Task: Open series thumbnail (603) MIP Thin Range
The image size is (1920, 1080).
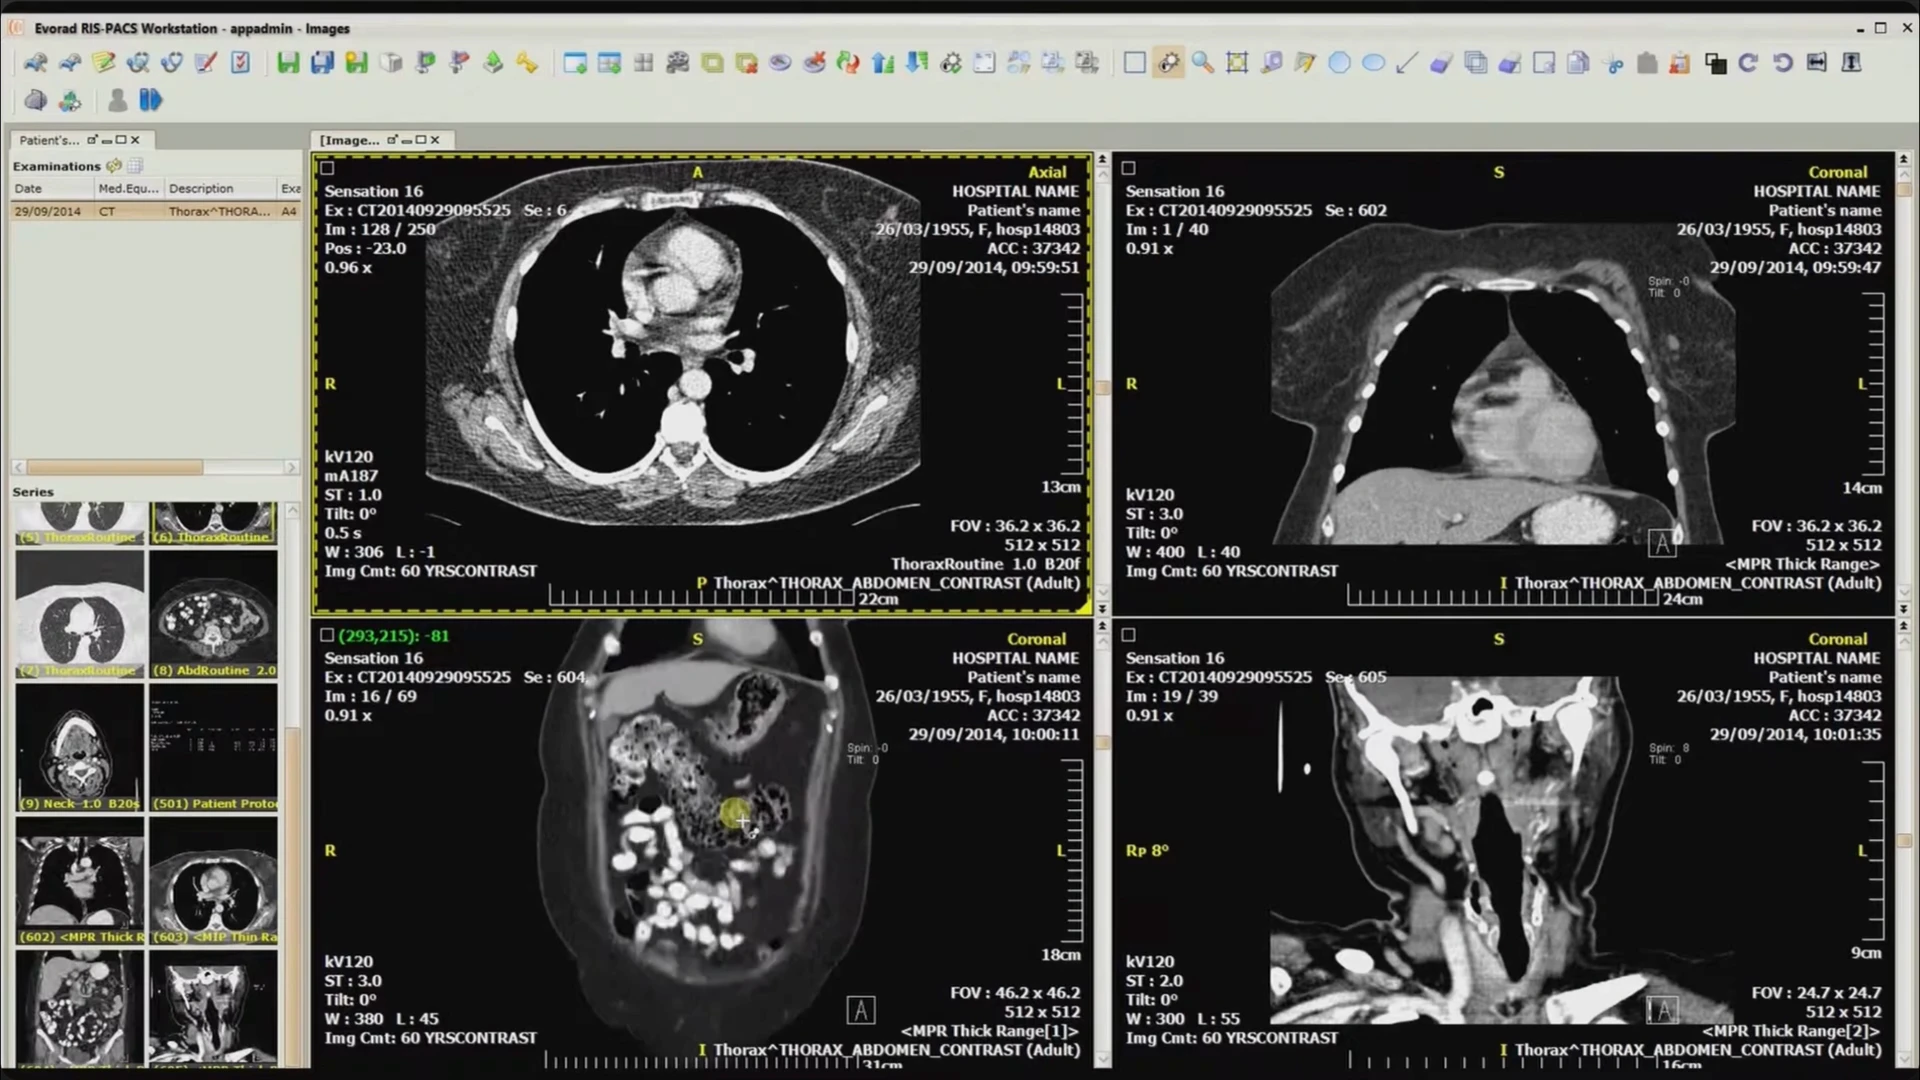Action: point(214,881)
